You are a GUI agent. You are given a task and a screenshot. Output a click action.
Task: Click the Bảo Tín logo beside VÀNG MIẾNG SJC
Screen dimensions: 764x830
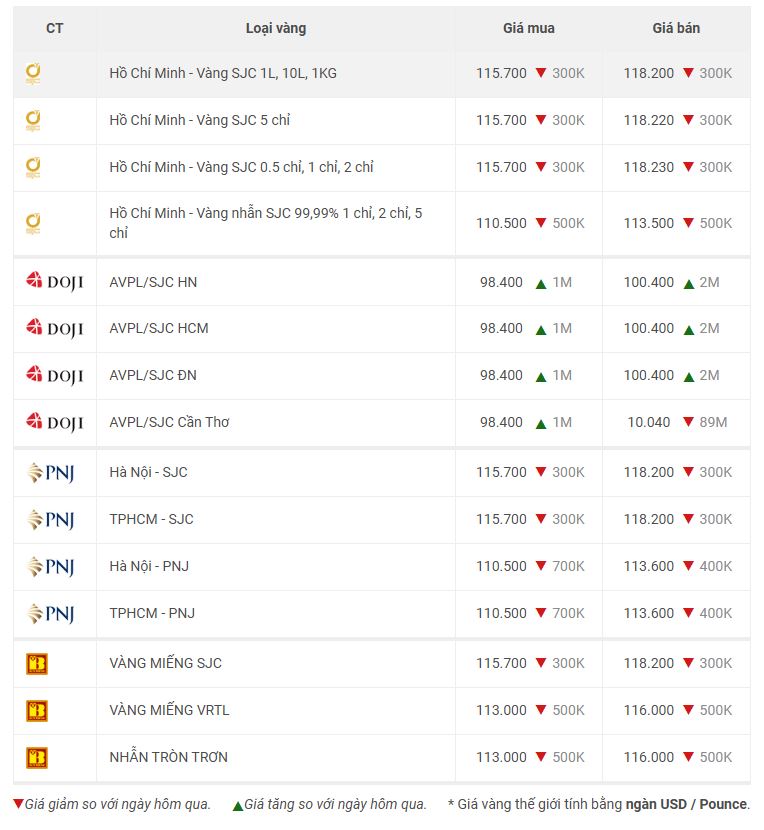(37, 663)
